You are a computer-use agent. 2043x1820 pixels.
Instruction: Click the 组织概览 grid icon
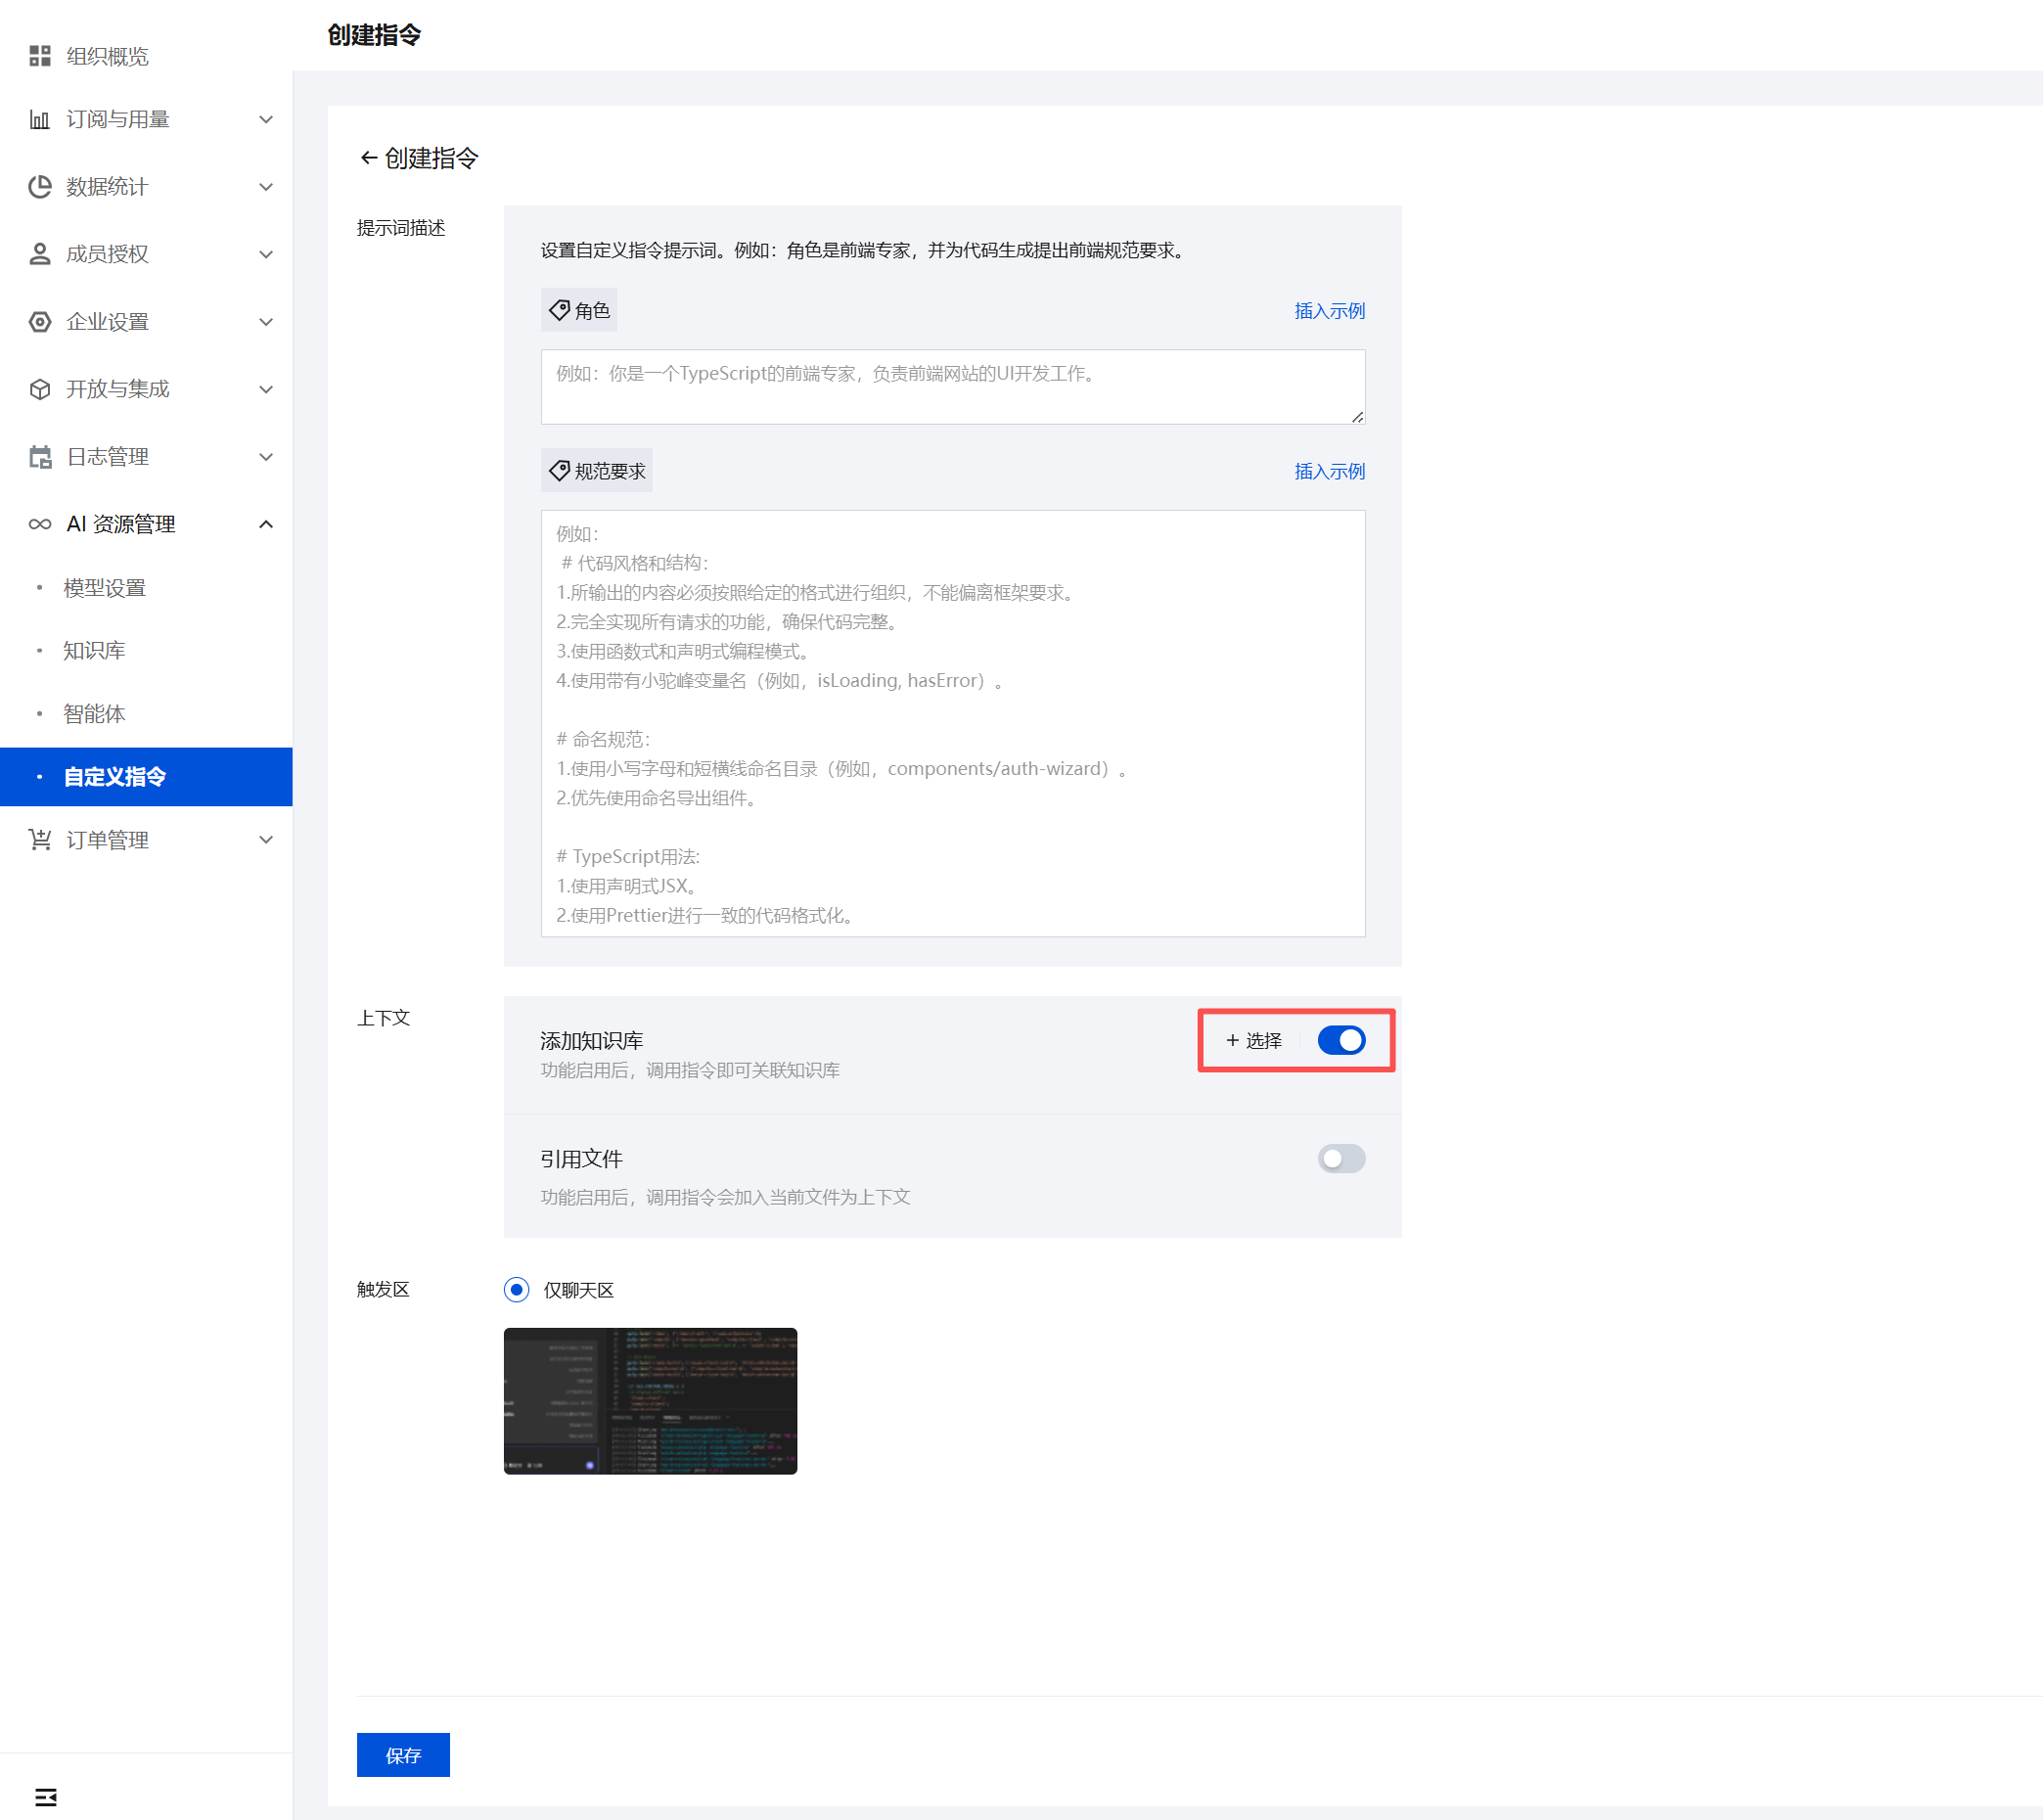click(40, 56)
